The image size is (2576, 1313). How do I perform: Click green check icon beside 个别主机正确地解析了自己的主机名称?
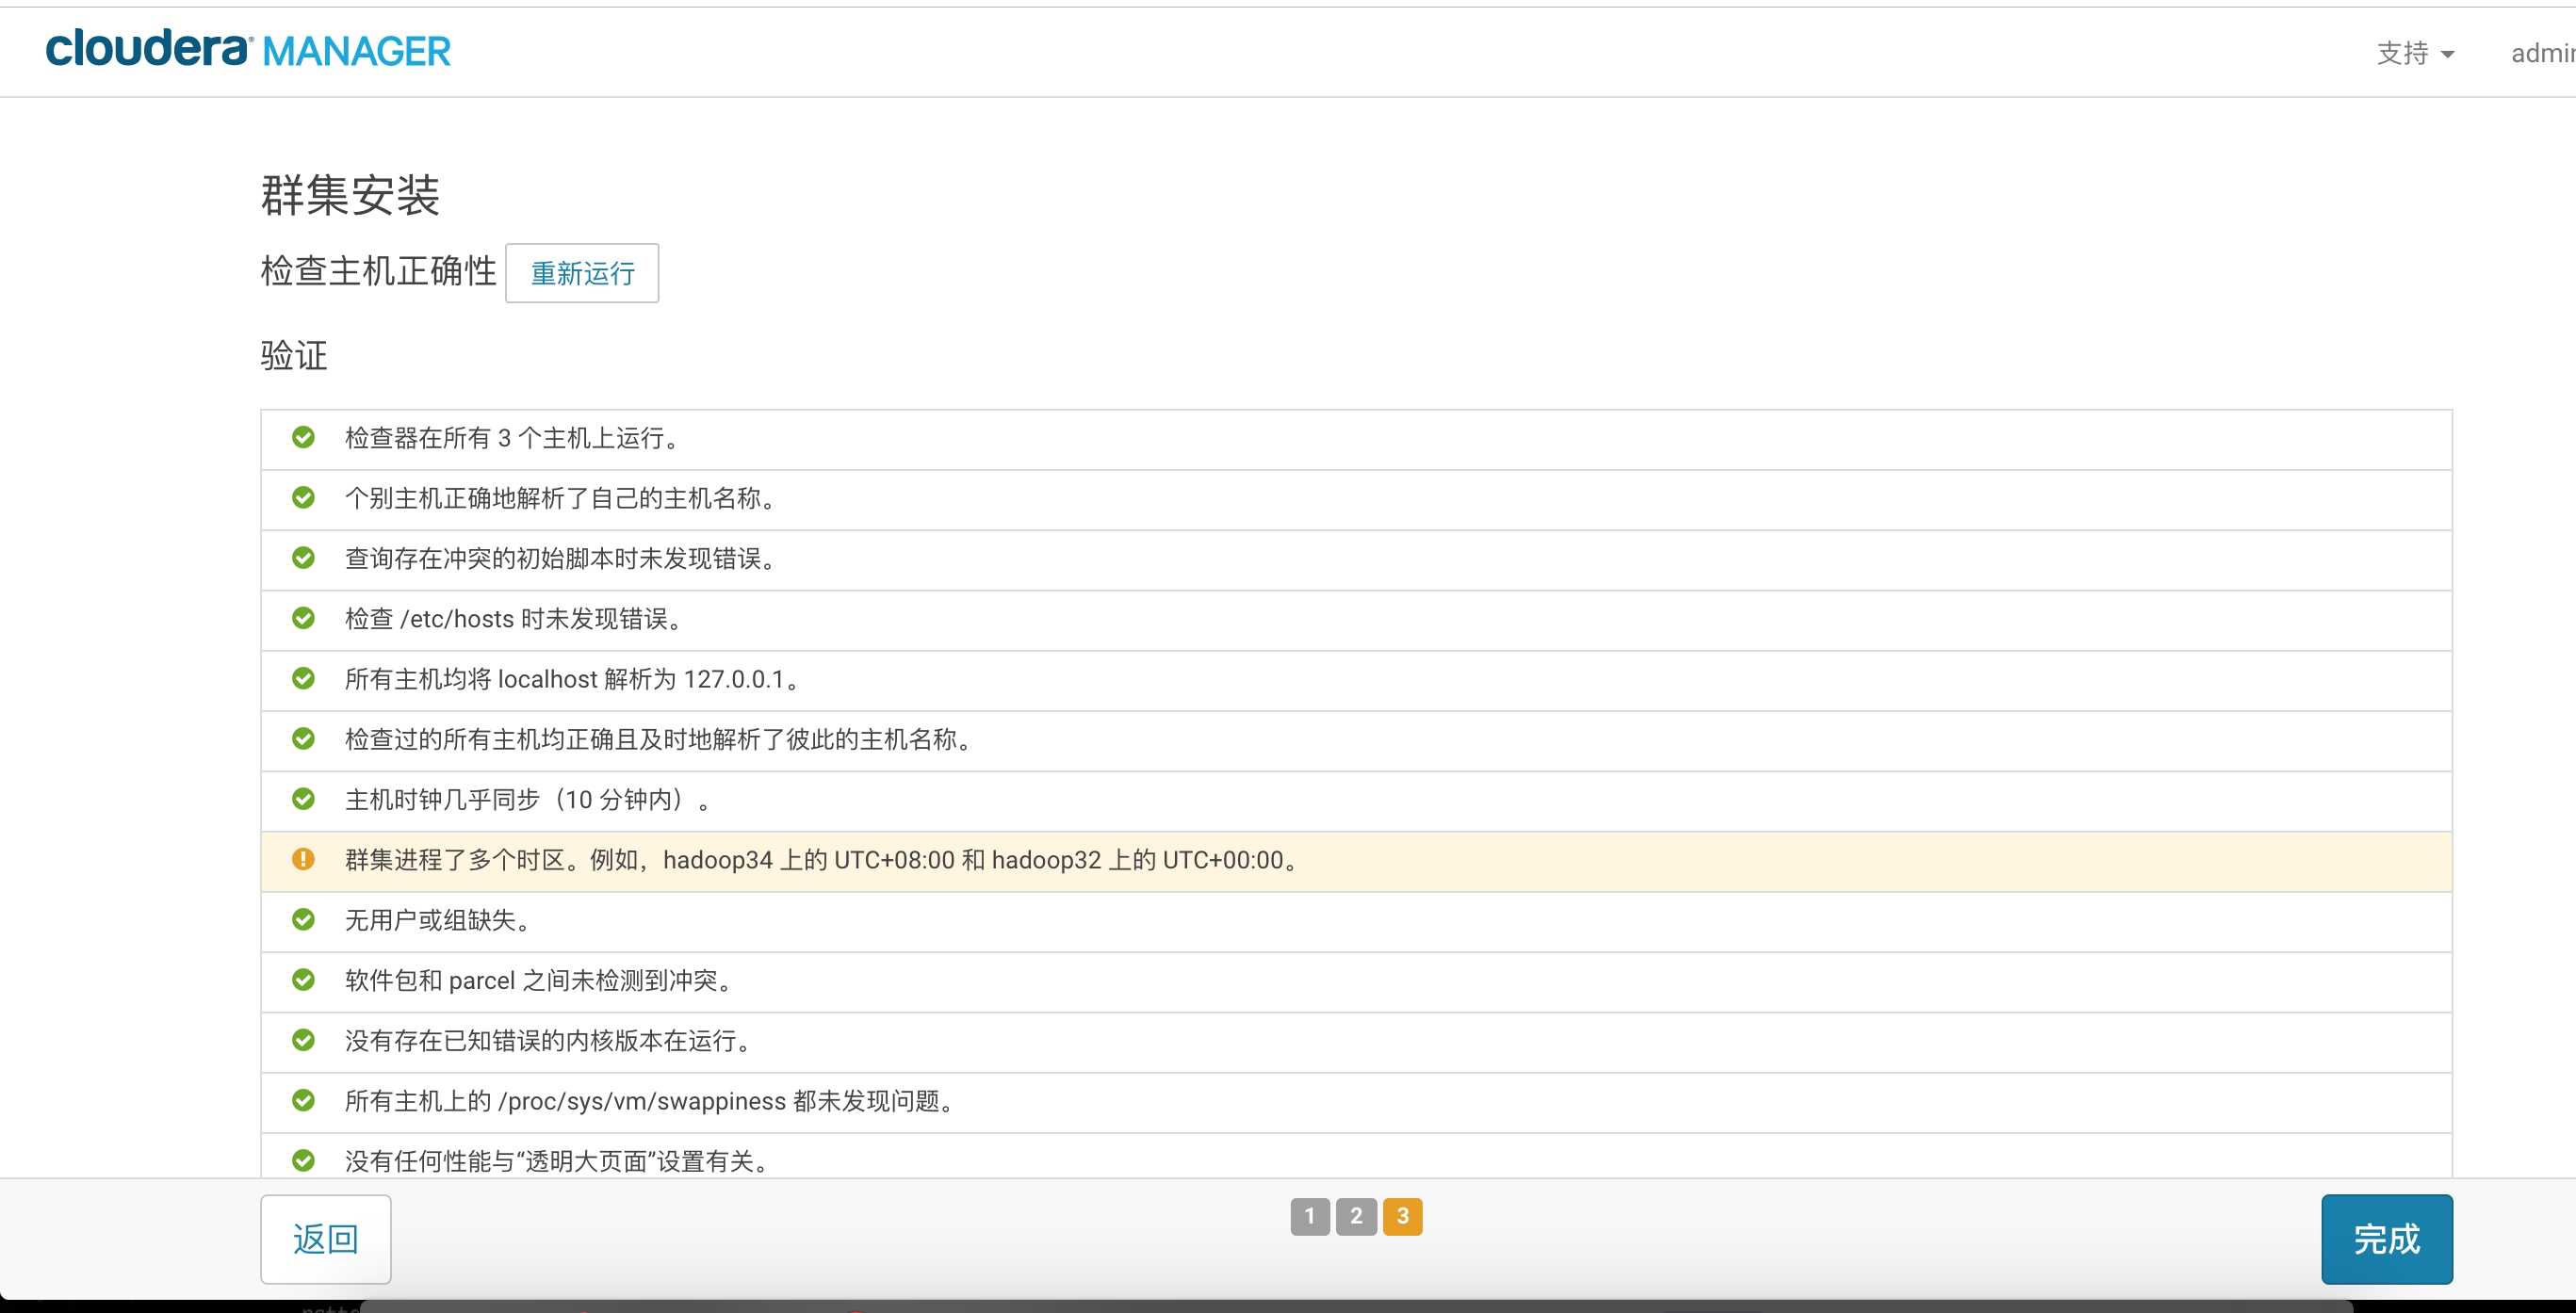(303, 497)
